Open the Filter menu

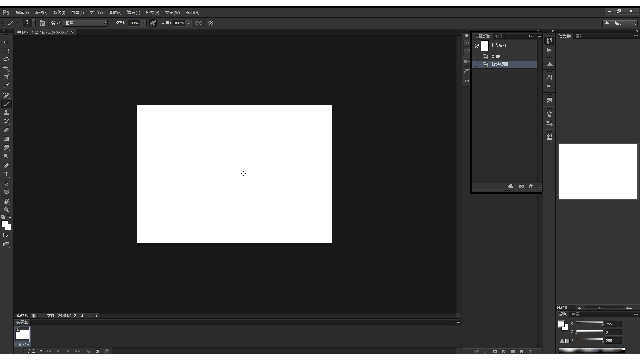coord(133,13)
